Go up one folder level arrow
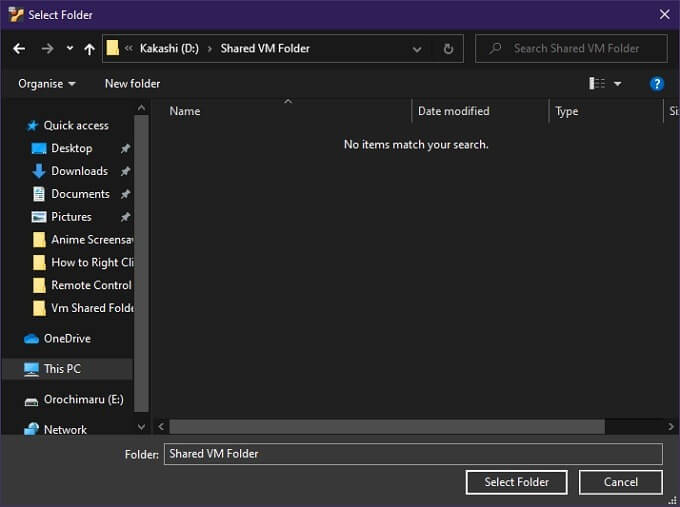Viewport: 680px width, 507px height. pos(89,49)
